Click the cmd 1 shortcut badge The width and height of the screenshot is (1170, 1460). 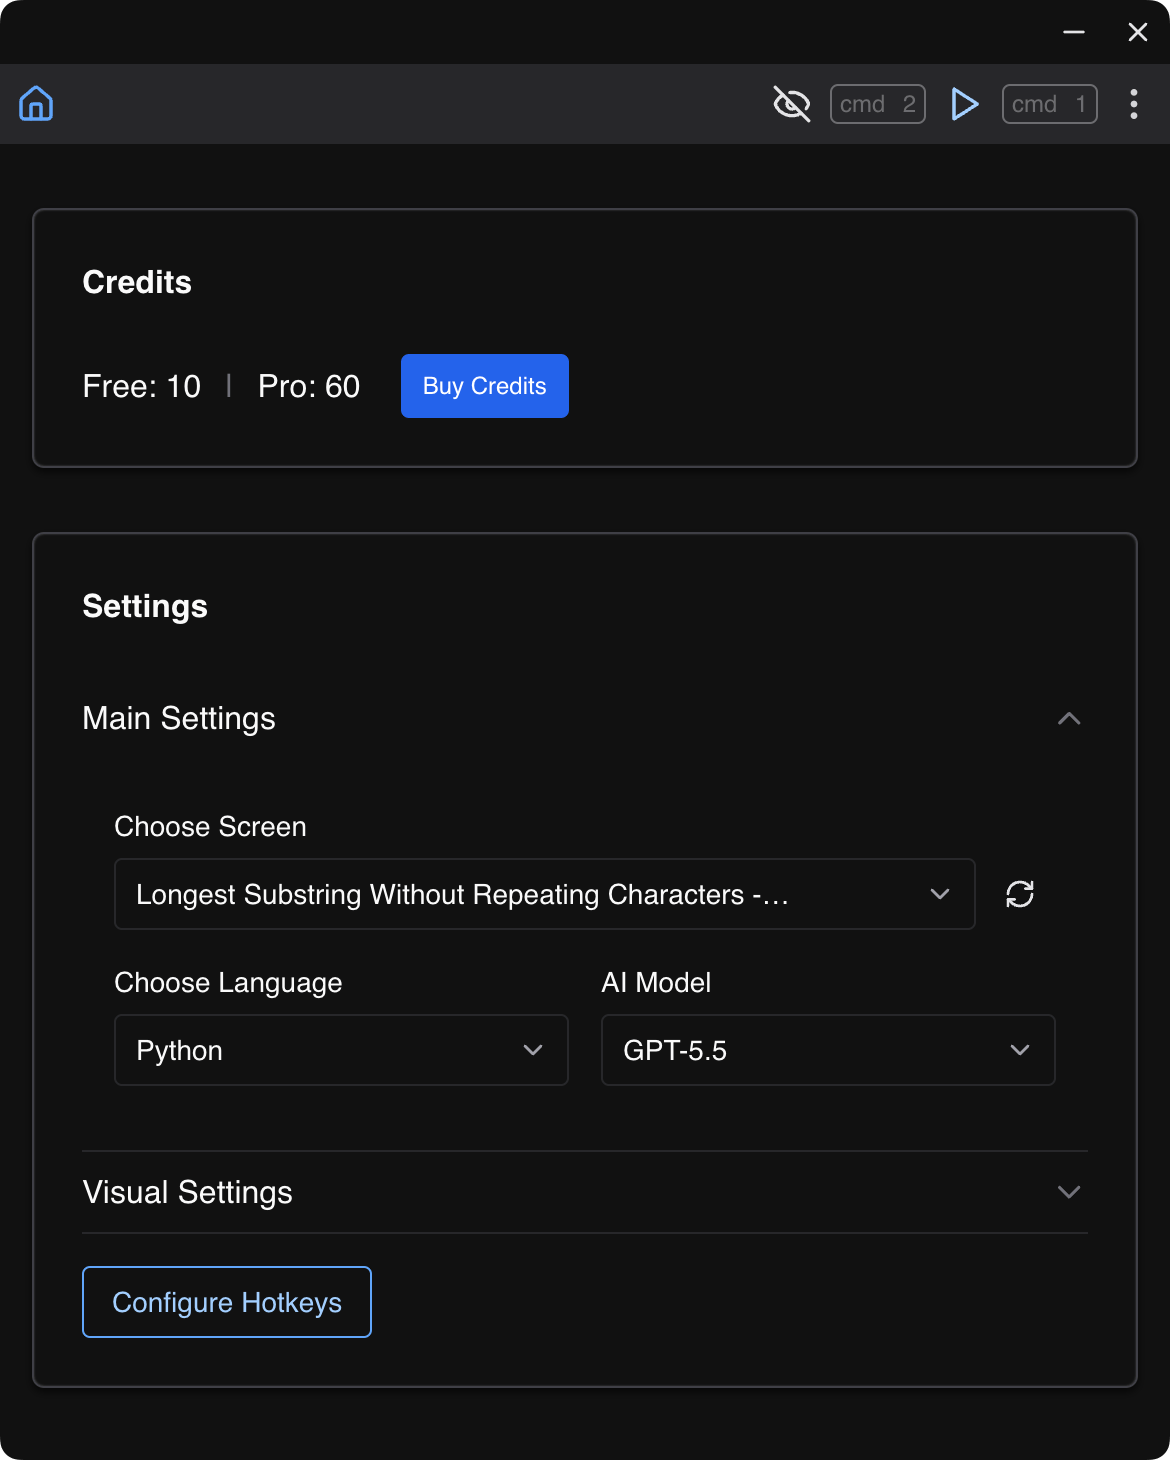(1050, 104)
